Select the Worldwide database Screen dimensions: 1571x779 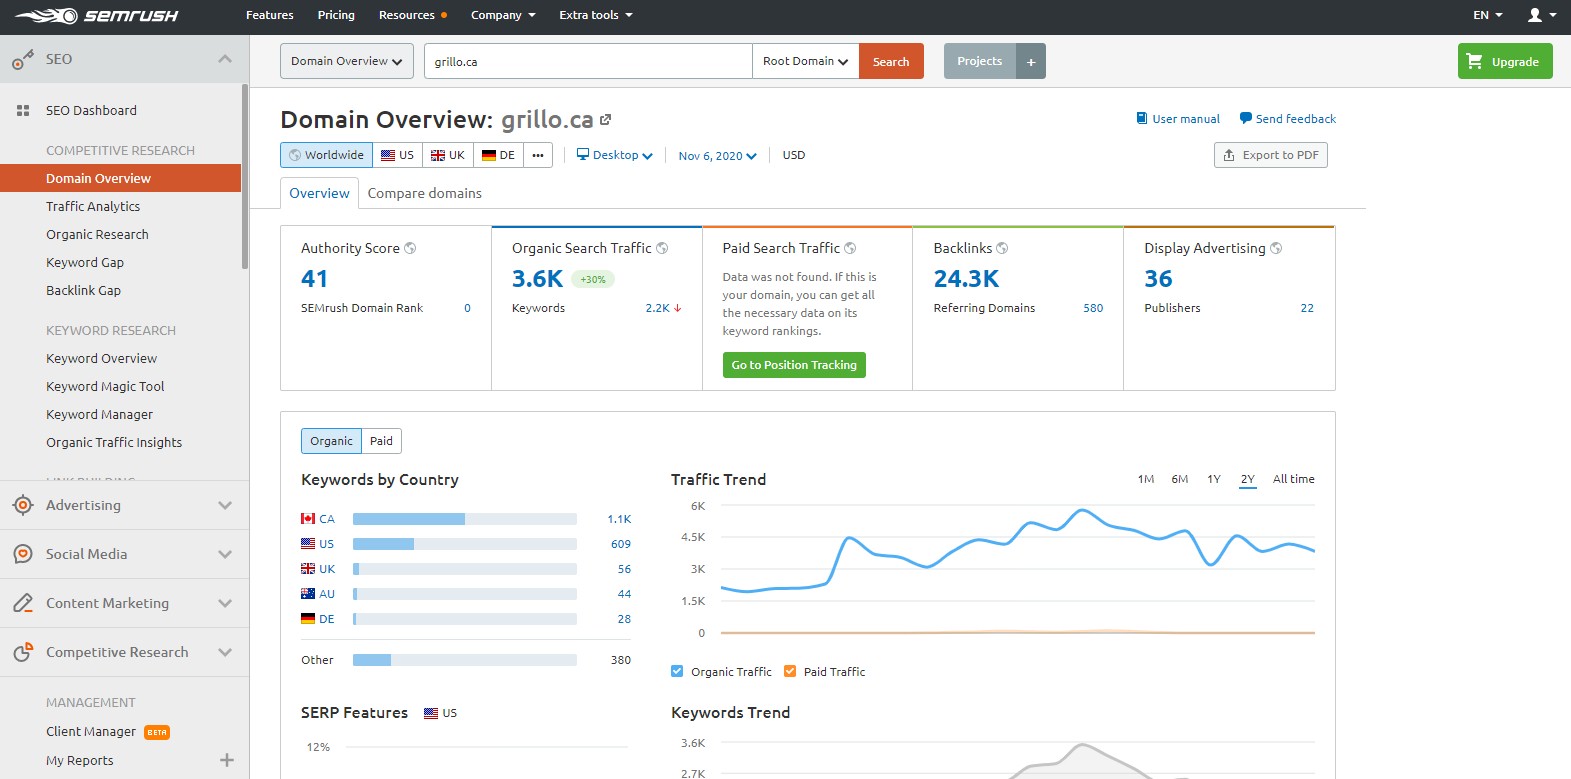326,155
